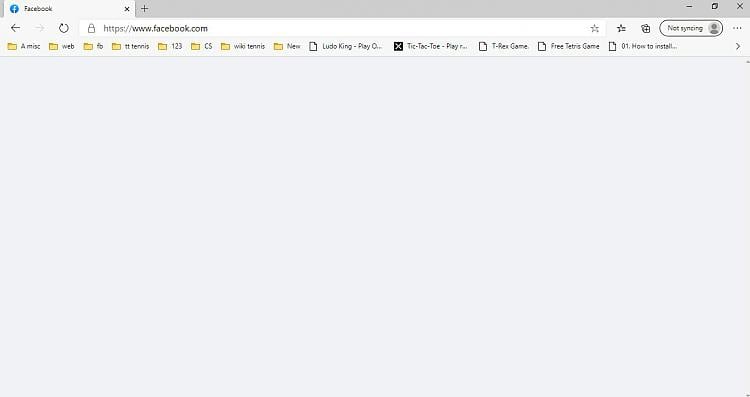750x397 pixels.
Task: Open the wiki tennis bookmarks folder
Action: 243,46
